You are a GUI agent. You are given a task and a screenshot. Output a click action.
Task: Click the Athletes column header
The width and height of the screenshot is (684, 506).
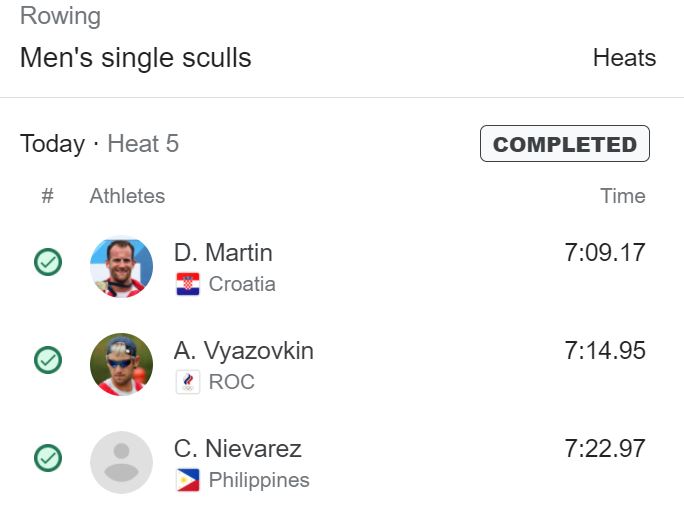(127, 196)
